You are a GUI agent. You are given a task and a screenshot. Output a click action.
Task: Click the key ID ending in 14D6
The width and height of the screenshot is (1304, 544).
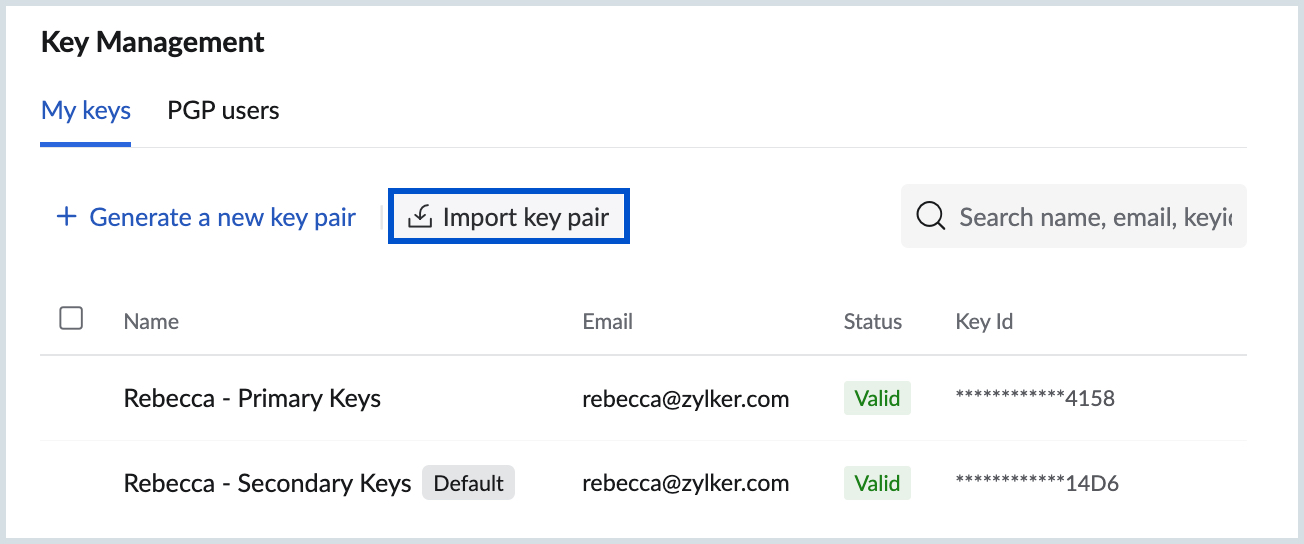point(1037,484)
